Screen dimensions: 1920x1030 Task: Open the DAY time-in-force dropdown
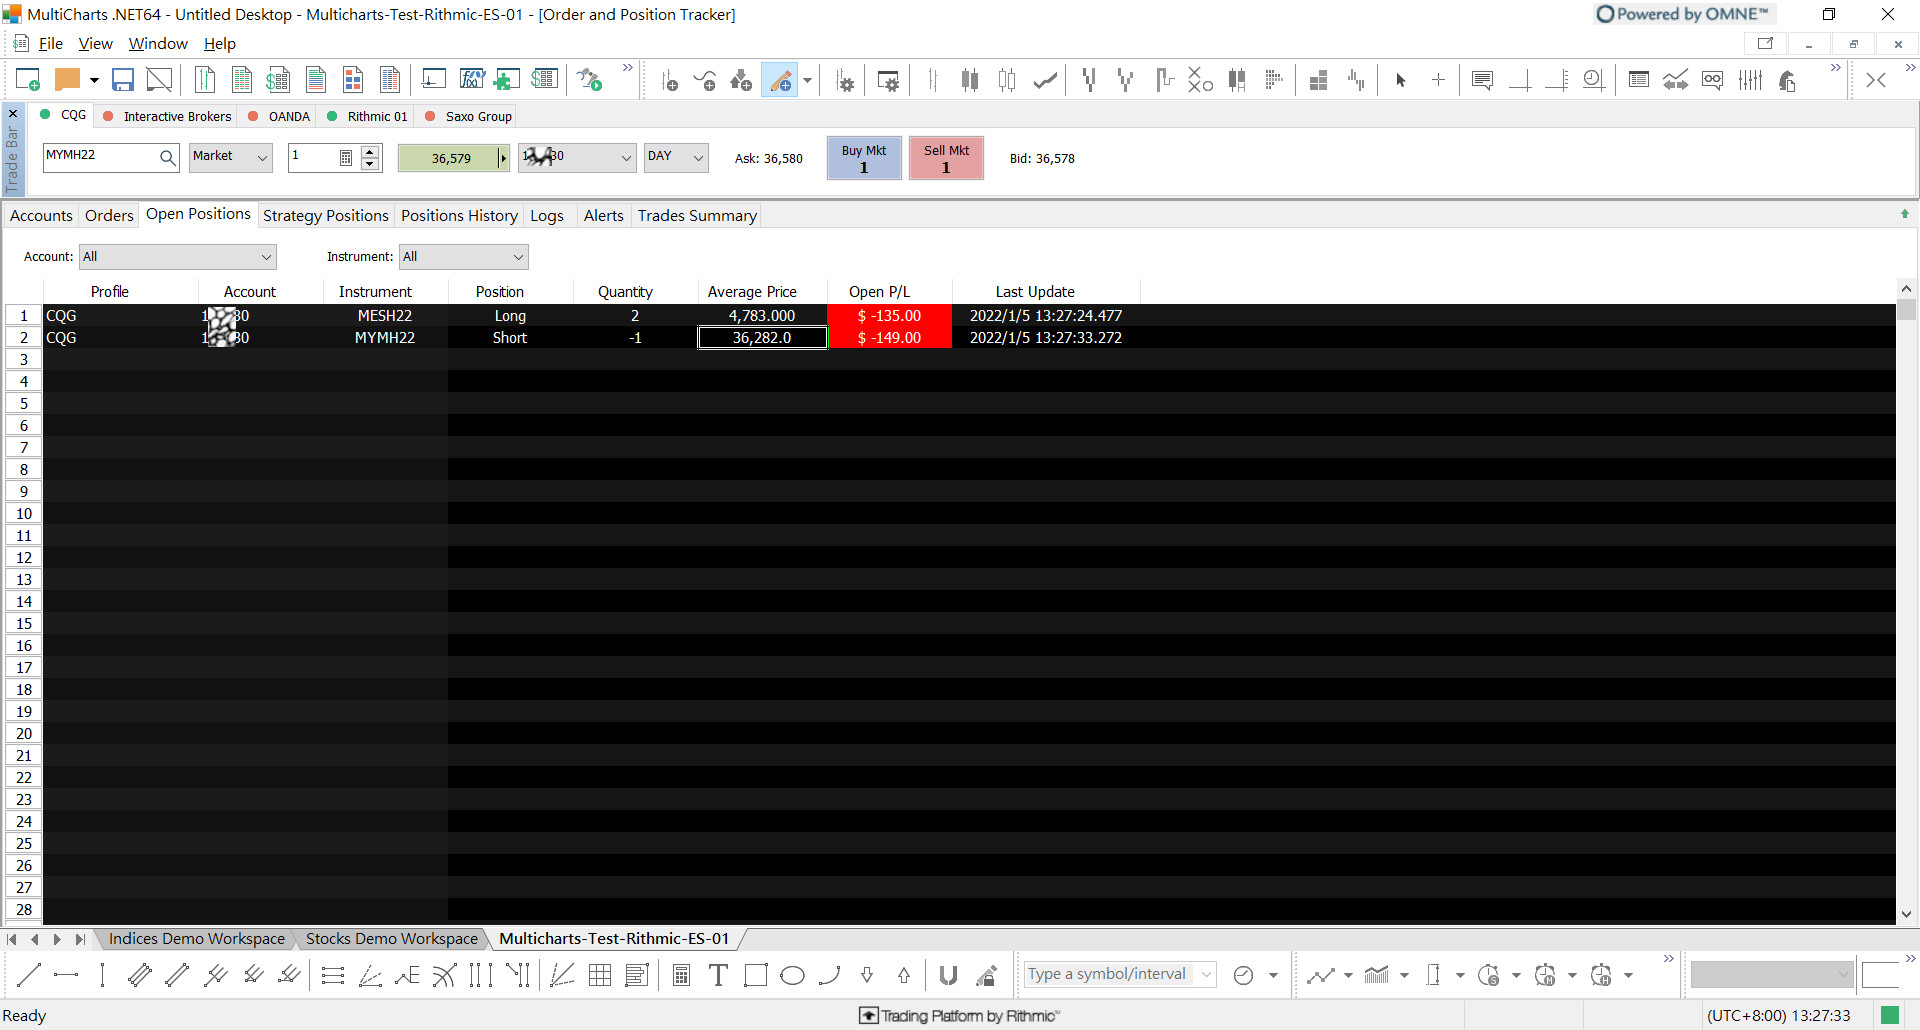pyautogui.click(x=676, y=157)
